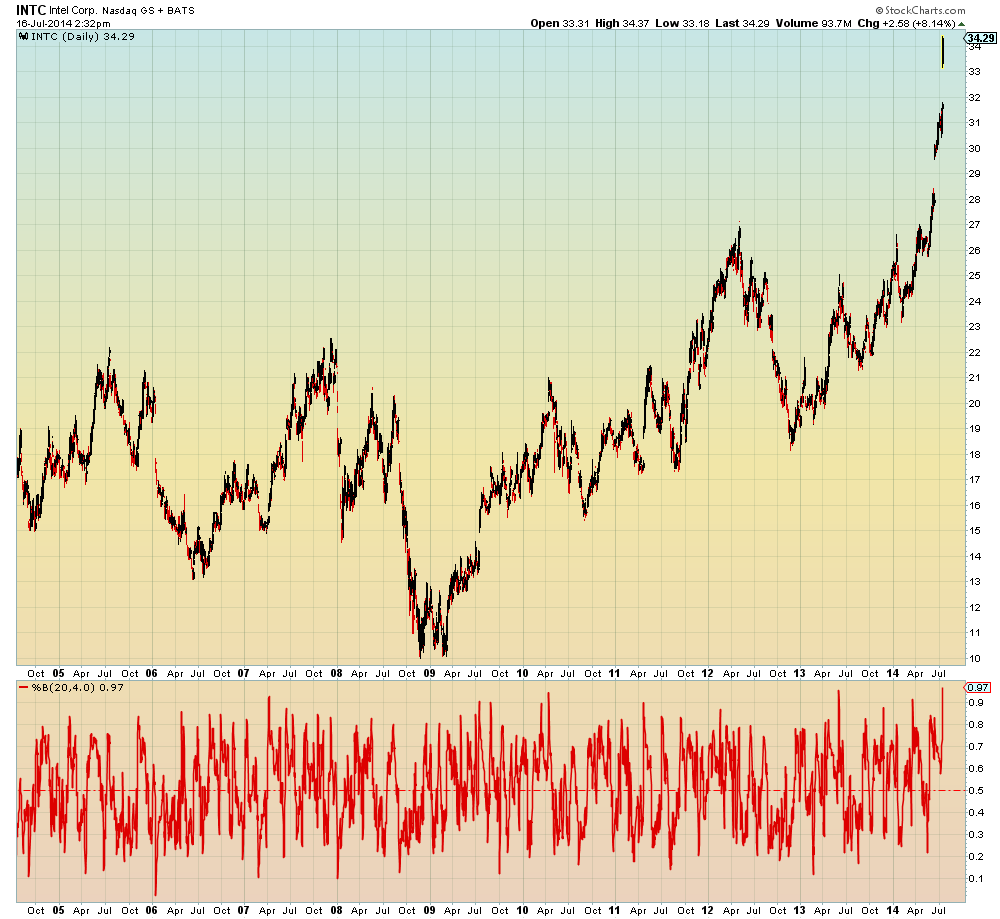Click the 30 label on the price axis
The width and height of the screenshot is (1000, 919).
coord(974,148)
